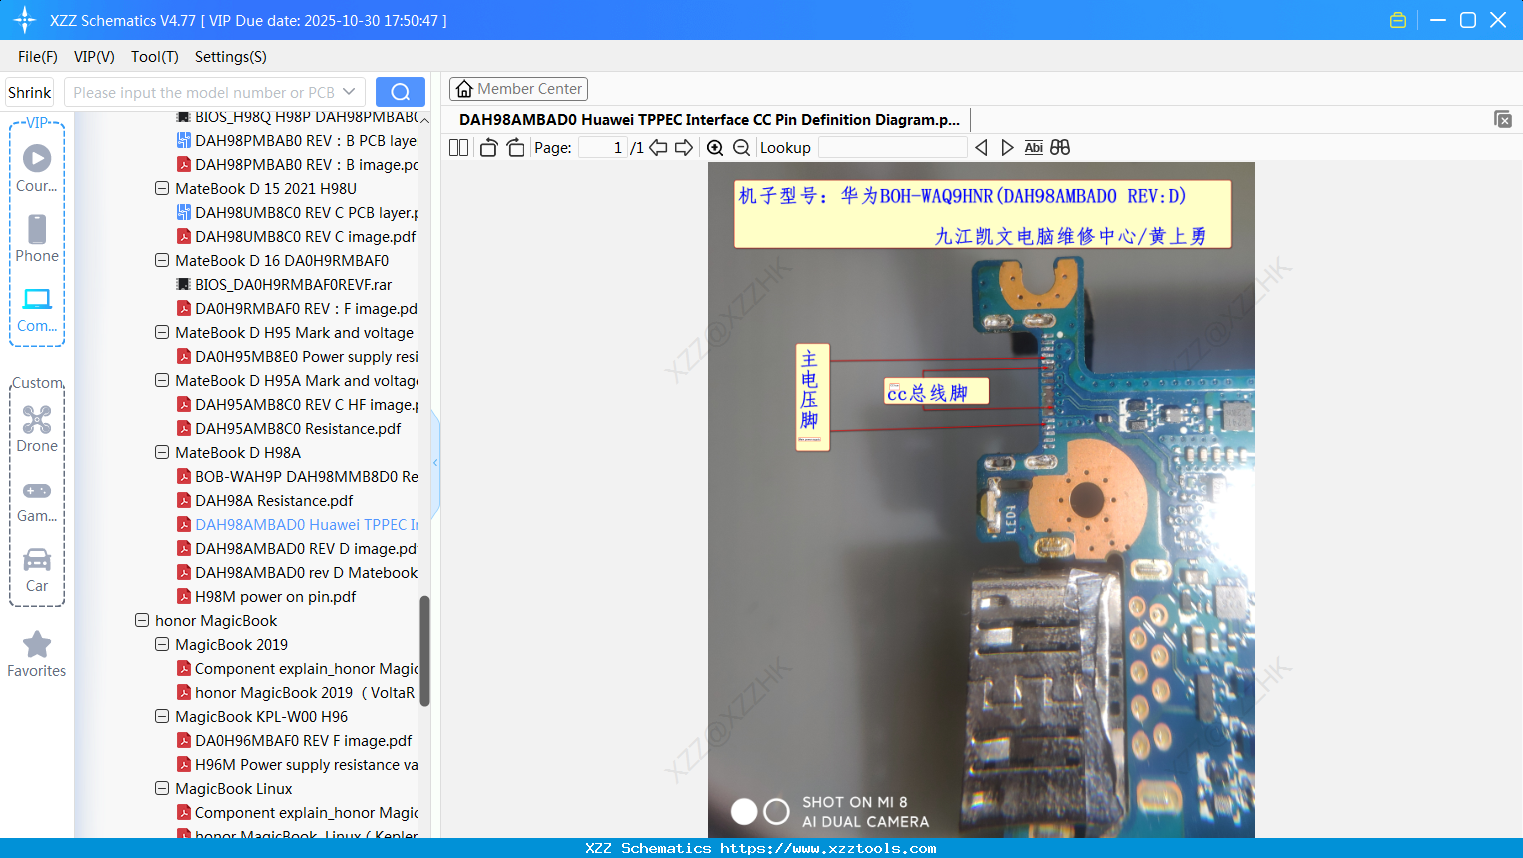Screen dimensions: 1523x858
Task: Click the page number input box
Action: click(603, 148)
